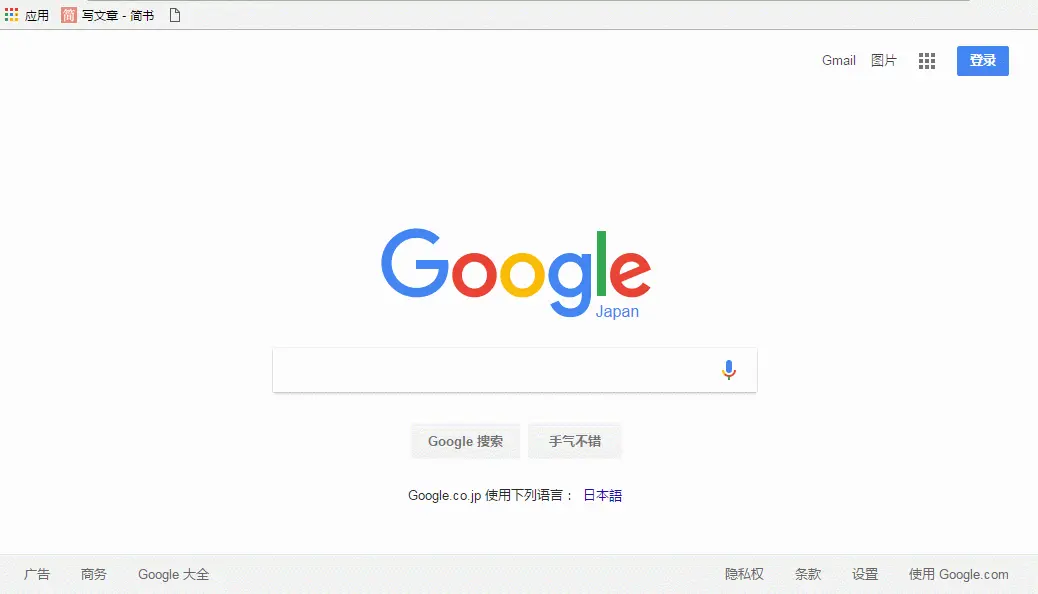Image resolution: width=1038 pixels, height=594 pixels.
Task: Click the Jianshu bookmark favicon
Action: pos(69,15)
